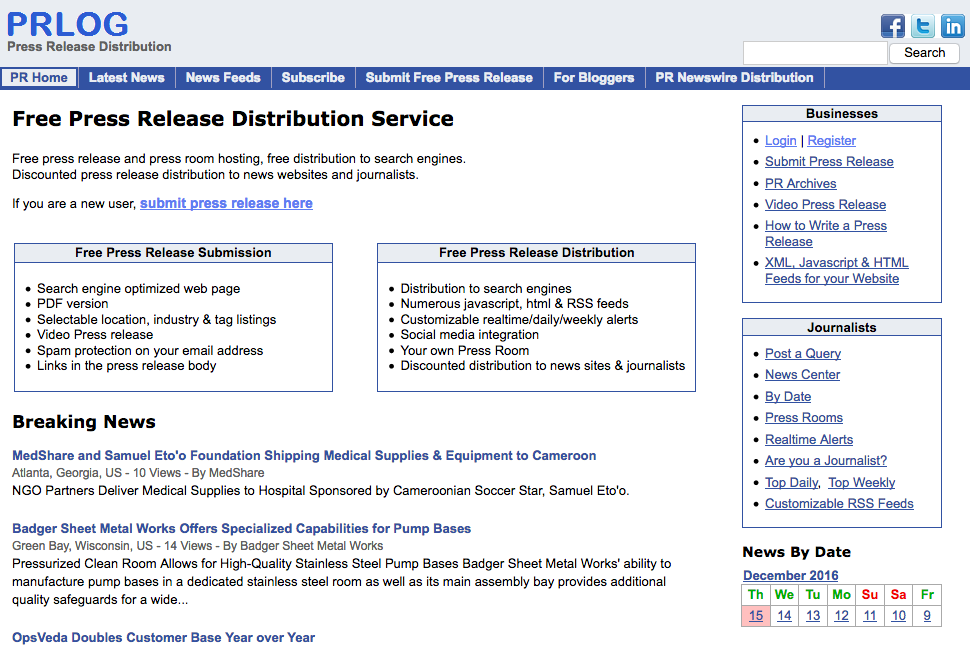970x647 pixels.
Task: Focus the search text field
Action: [x=814, y=53]
